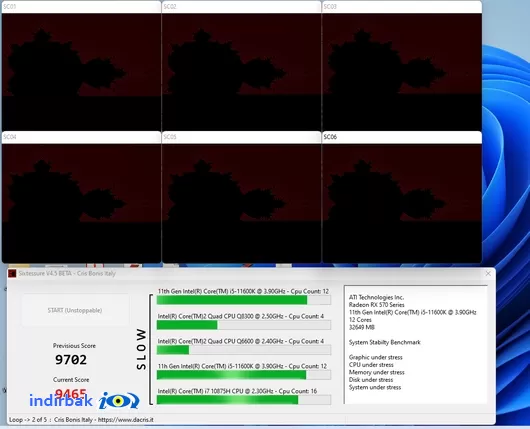Select the SC02 window title bar

tap(241, 7)
